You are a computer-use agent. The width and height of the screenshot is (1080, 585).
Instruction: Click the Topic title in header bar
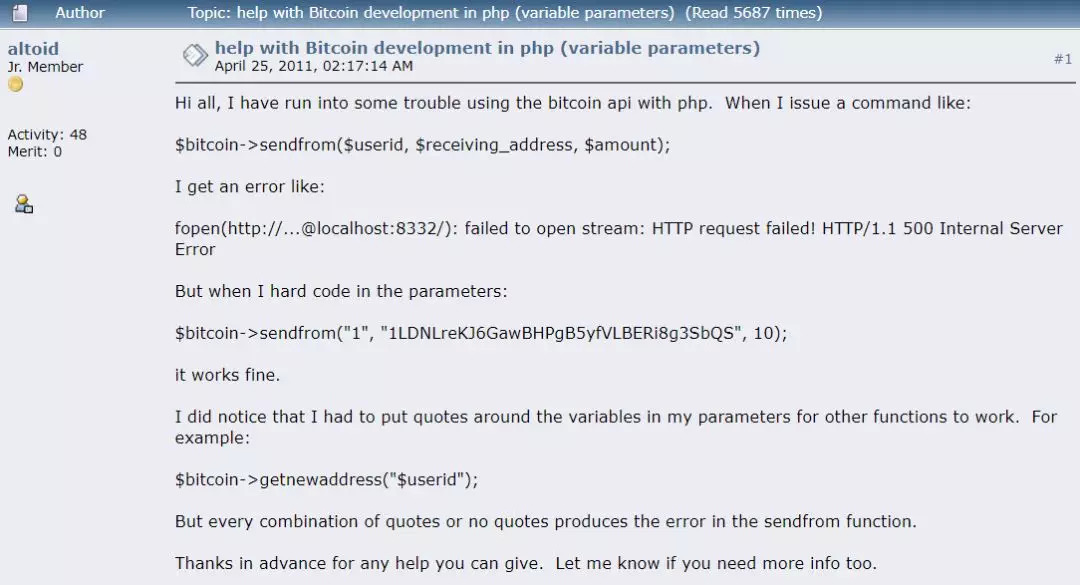pyautogui.click(x=431, y=13)
